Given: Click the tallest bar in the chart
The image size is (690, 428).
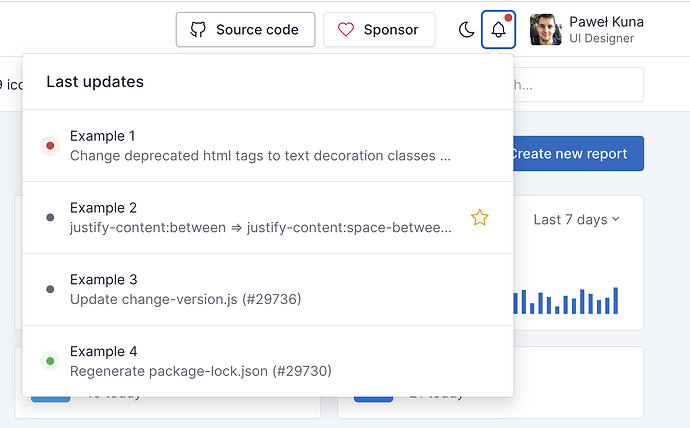Looking at the screenshot, I should click(616, 301).
